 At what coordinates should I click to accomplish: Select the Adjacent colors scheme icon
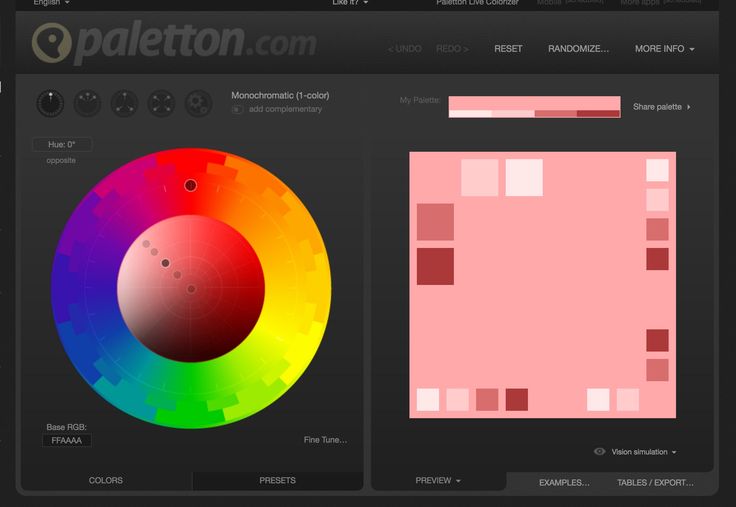point(87,103)
